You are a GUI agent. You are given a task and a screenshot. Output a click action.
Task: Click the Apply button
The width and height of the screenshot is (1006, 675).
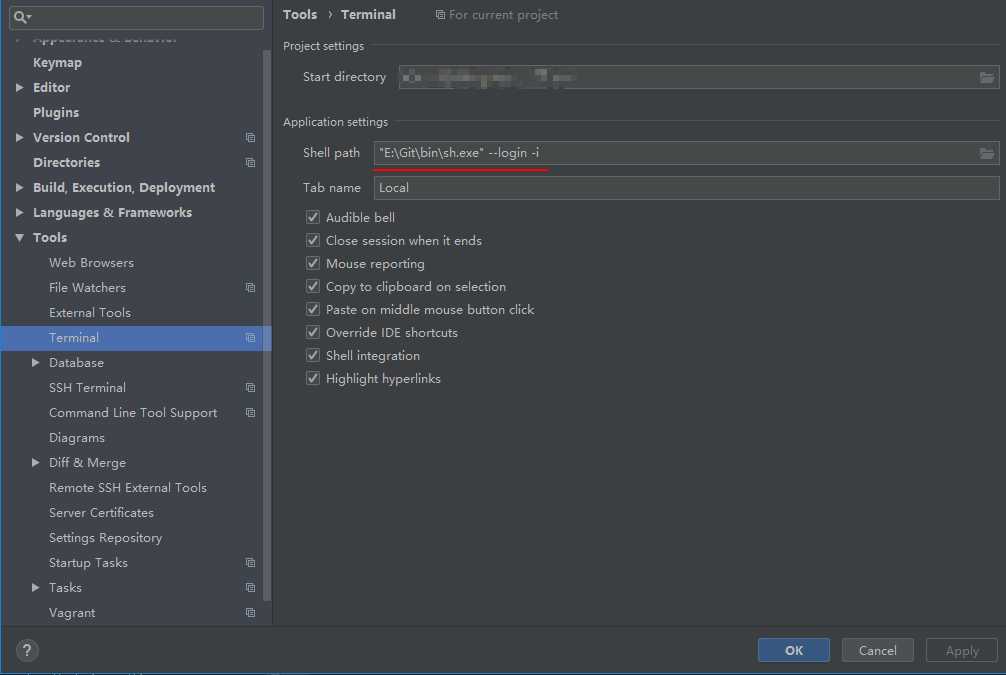(x=962, y=650)
